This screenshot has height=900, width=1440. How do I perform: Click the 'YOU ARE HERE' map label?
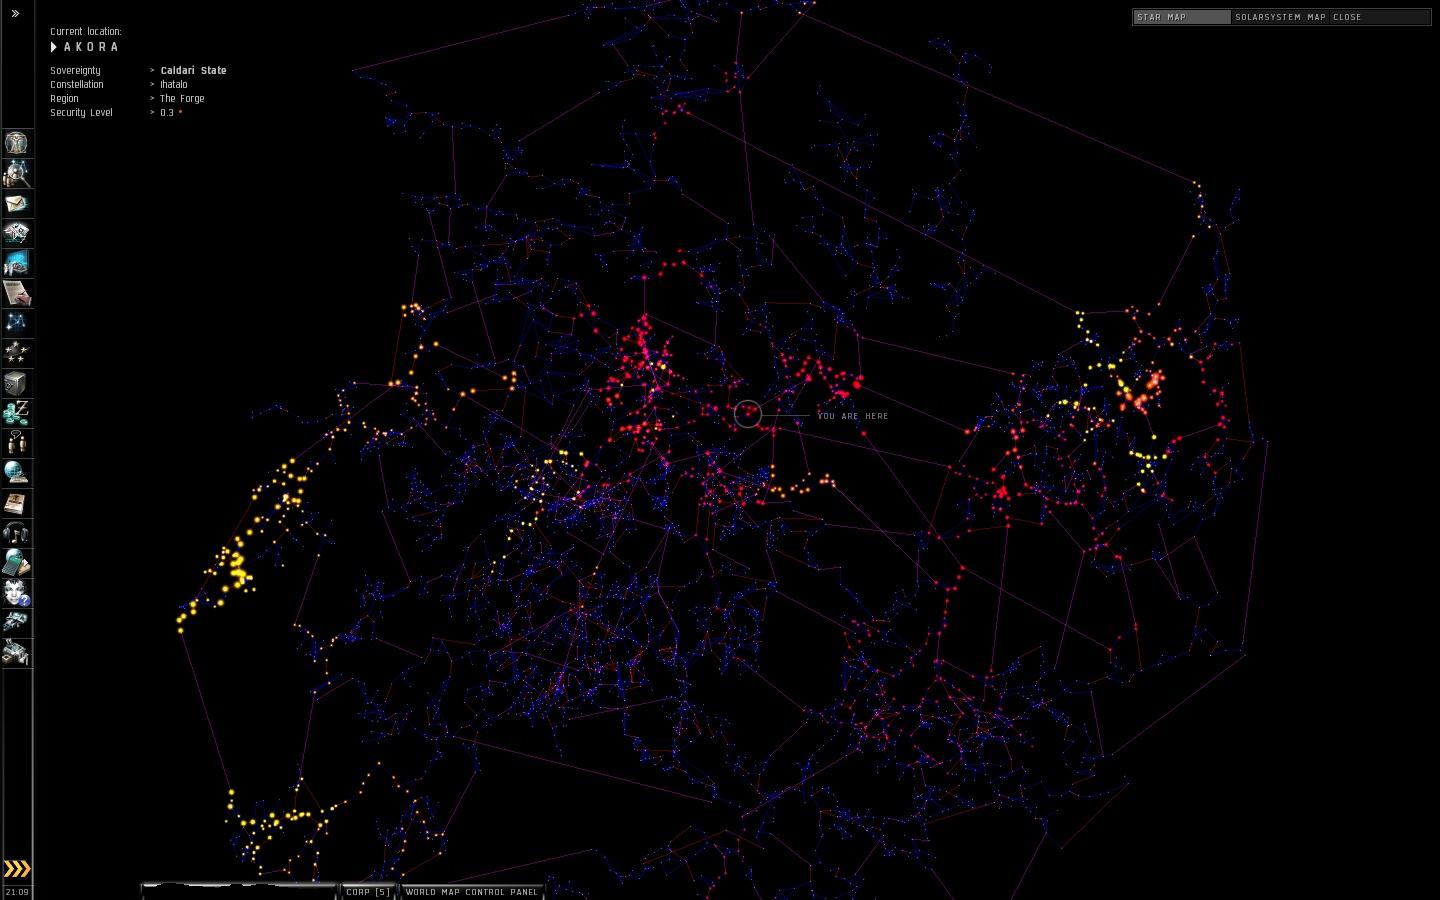(853, 416)
